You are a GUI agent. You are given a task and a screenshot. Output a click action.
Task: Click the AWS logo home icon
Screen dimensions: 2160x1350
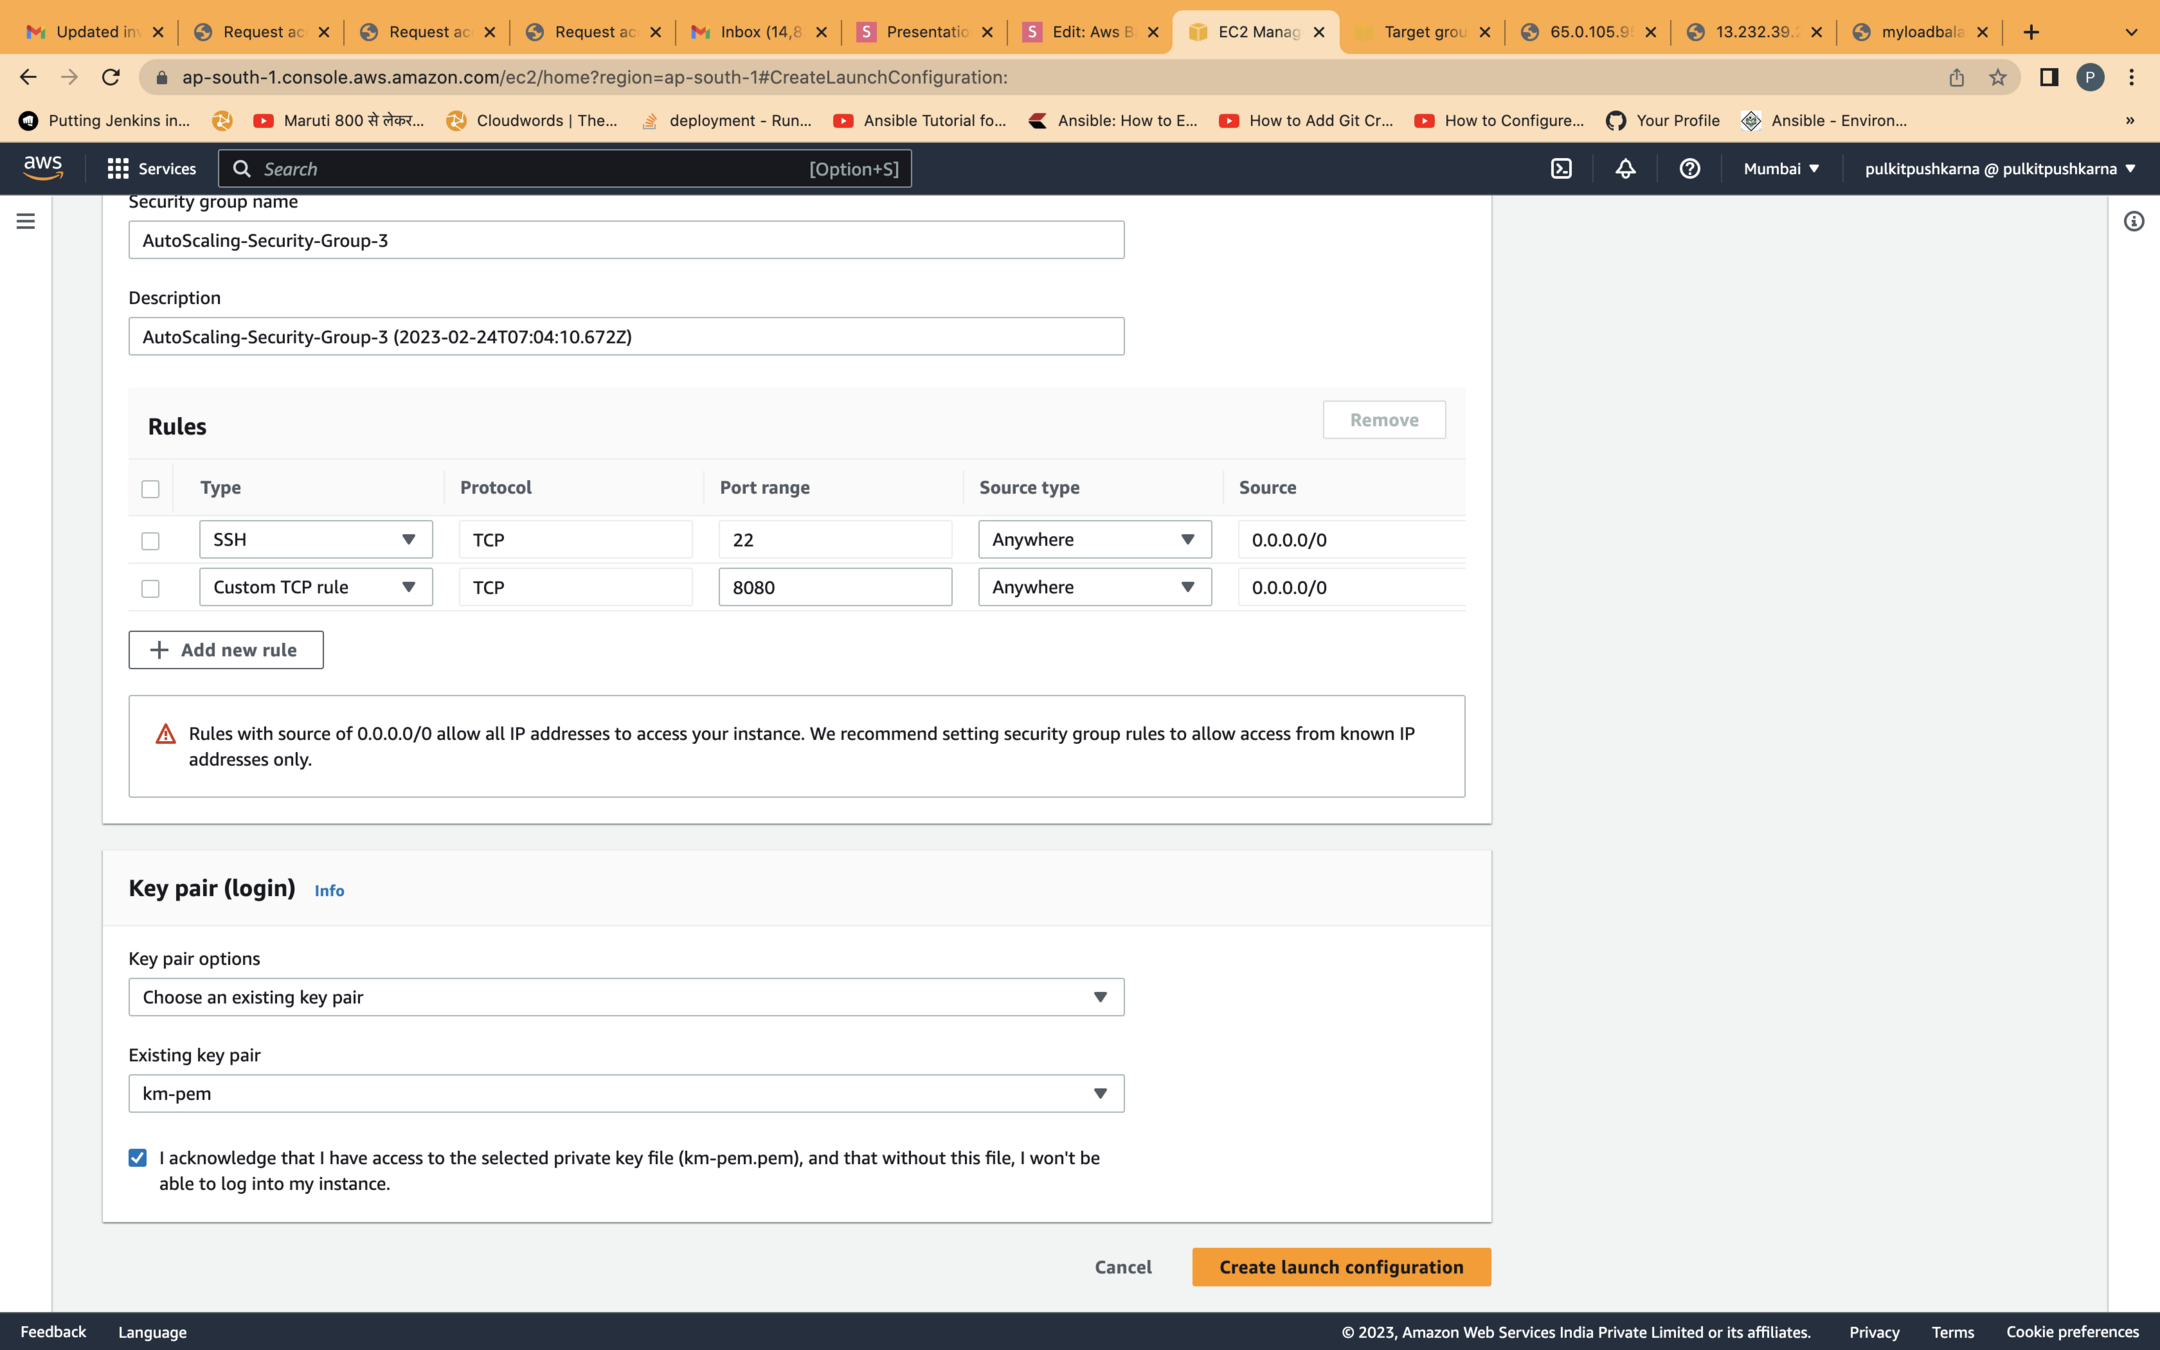tap(43, 168)
